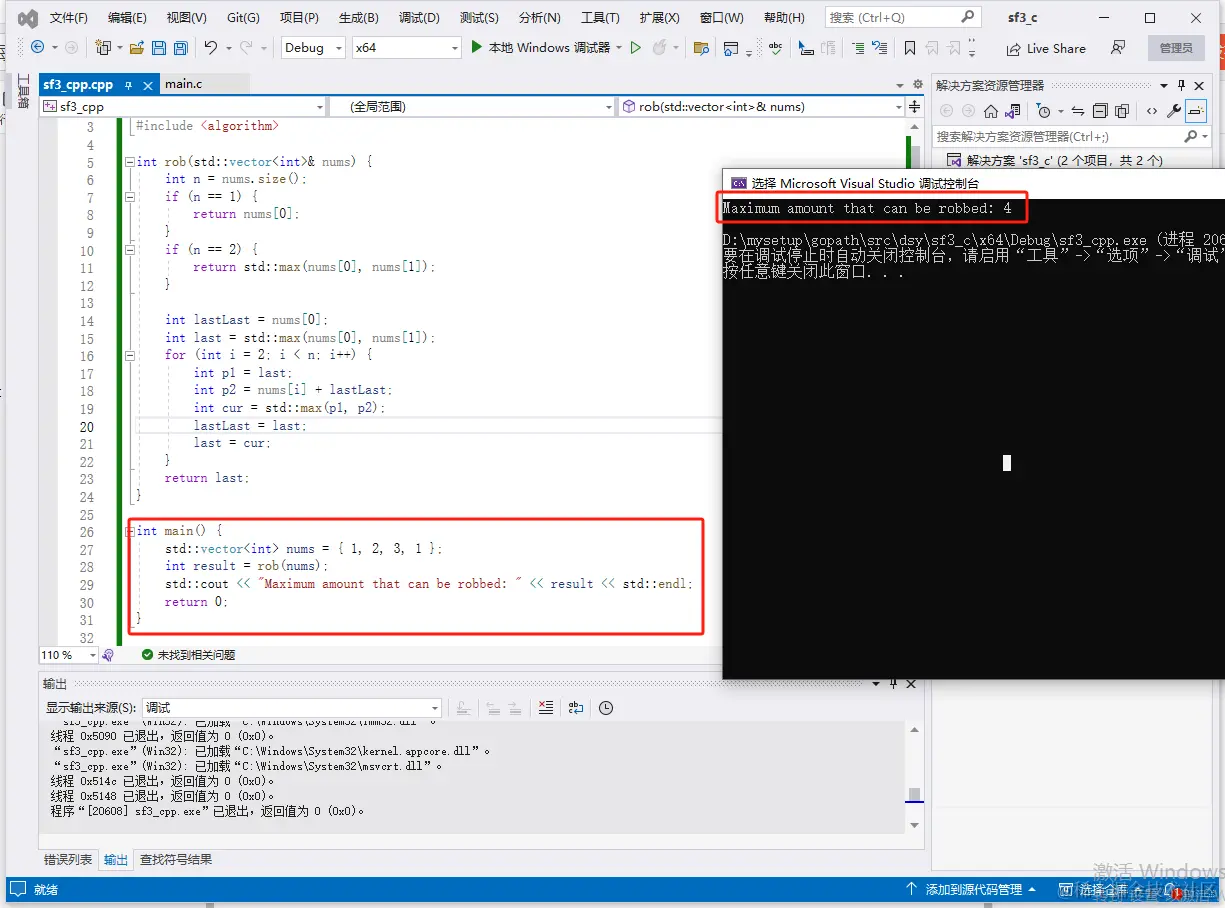The width and height of the screenshot is (1225, 908).
Task: Sync with active document in Solution Explorer
Action: point(1077,111)
